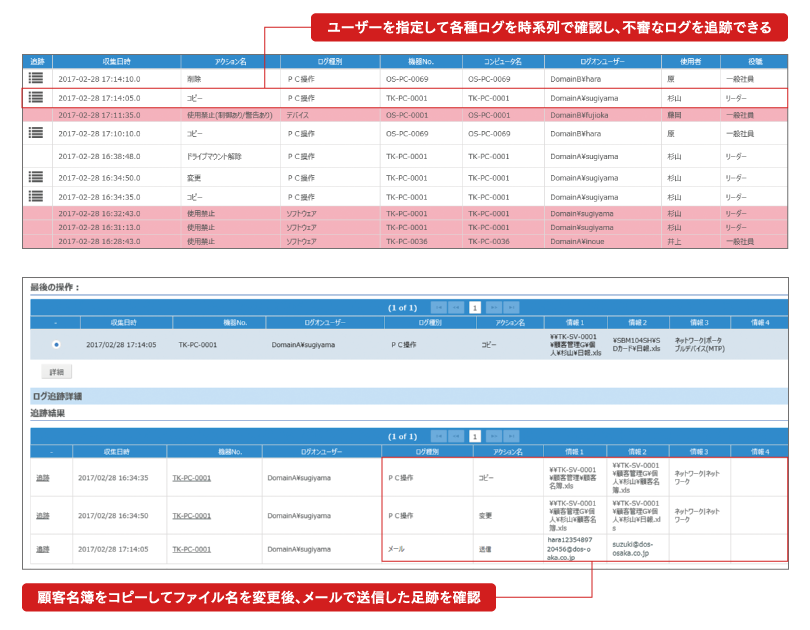This screenshot has width=810, height=630.
Task: Select the 使用禁止(制御あり/警告あり) cell
Action: (x=230, y=115)
